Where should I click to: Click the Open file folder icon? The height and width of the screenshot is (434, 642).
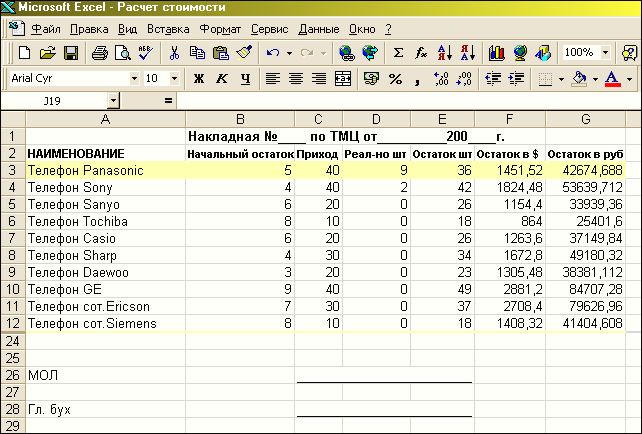(47, 53)
